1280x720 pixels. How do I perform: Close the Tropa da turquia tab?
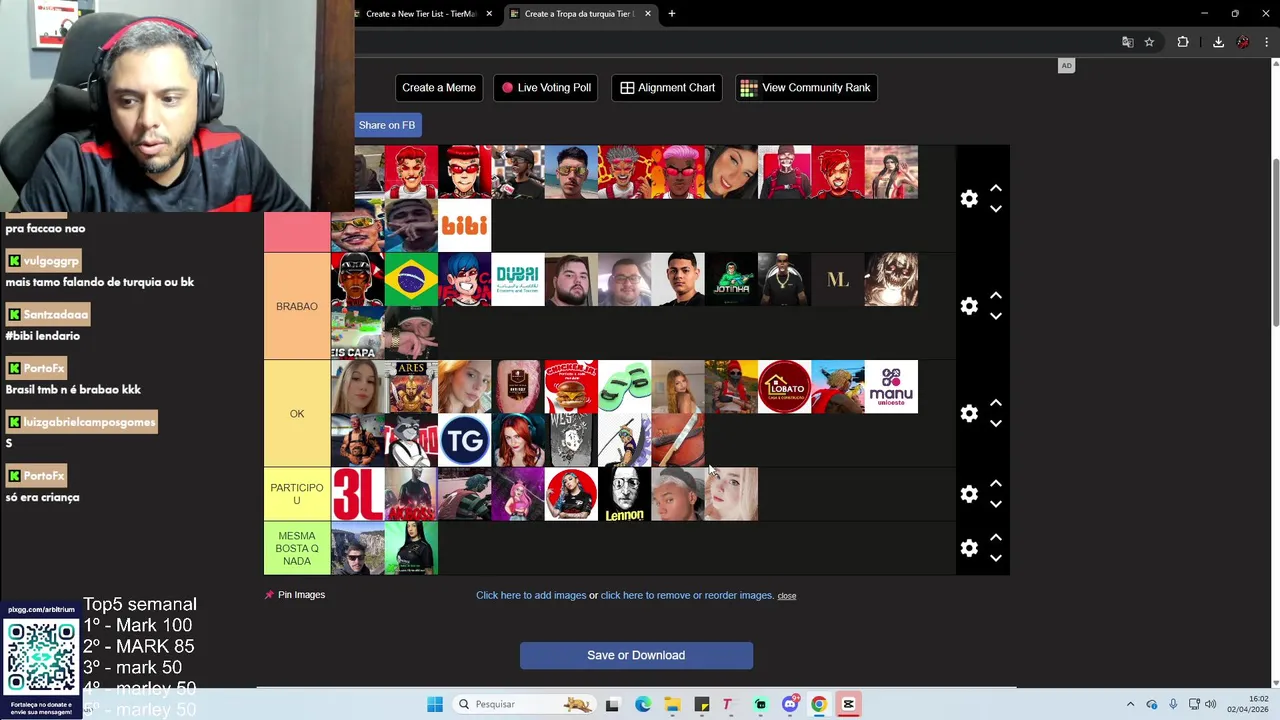[x=648, y=14]
